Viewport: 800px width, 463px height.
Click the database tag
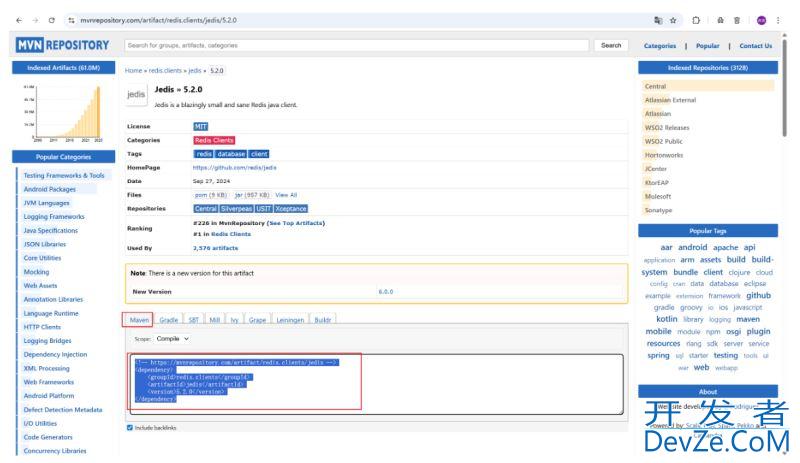pyautogui.click(x=231, y=154)
